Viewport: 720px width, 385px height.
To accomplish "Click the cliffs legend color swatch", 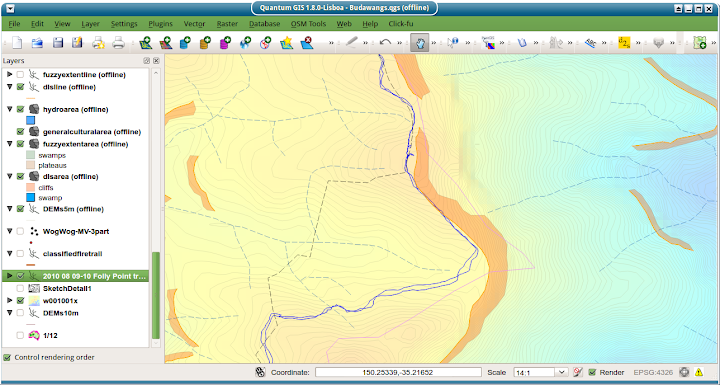I will pos(31,187).
